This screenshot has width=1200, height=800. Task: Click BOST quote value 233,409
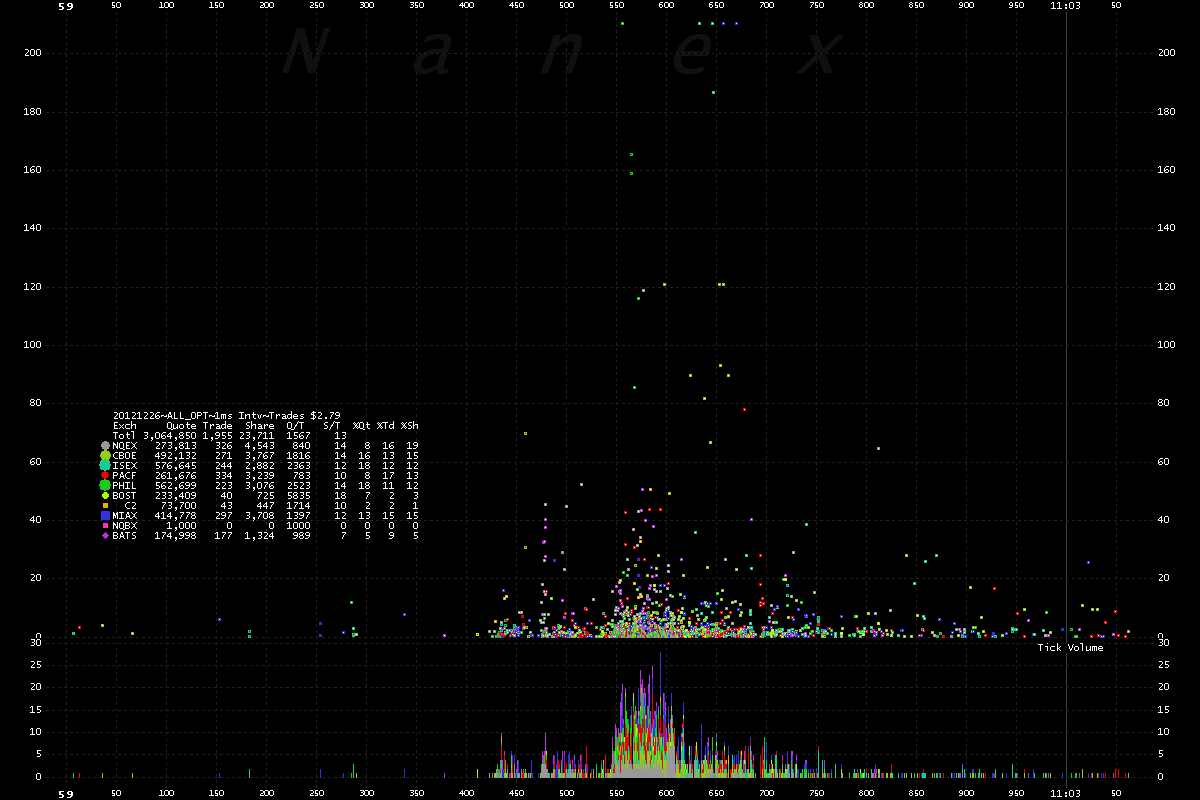click(176, 495)
